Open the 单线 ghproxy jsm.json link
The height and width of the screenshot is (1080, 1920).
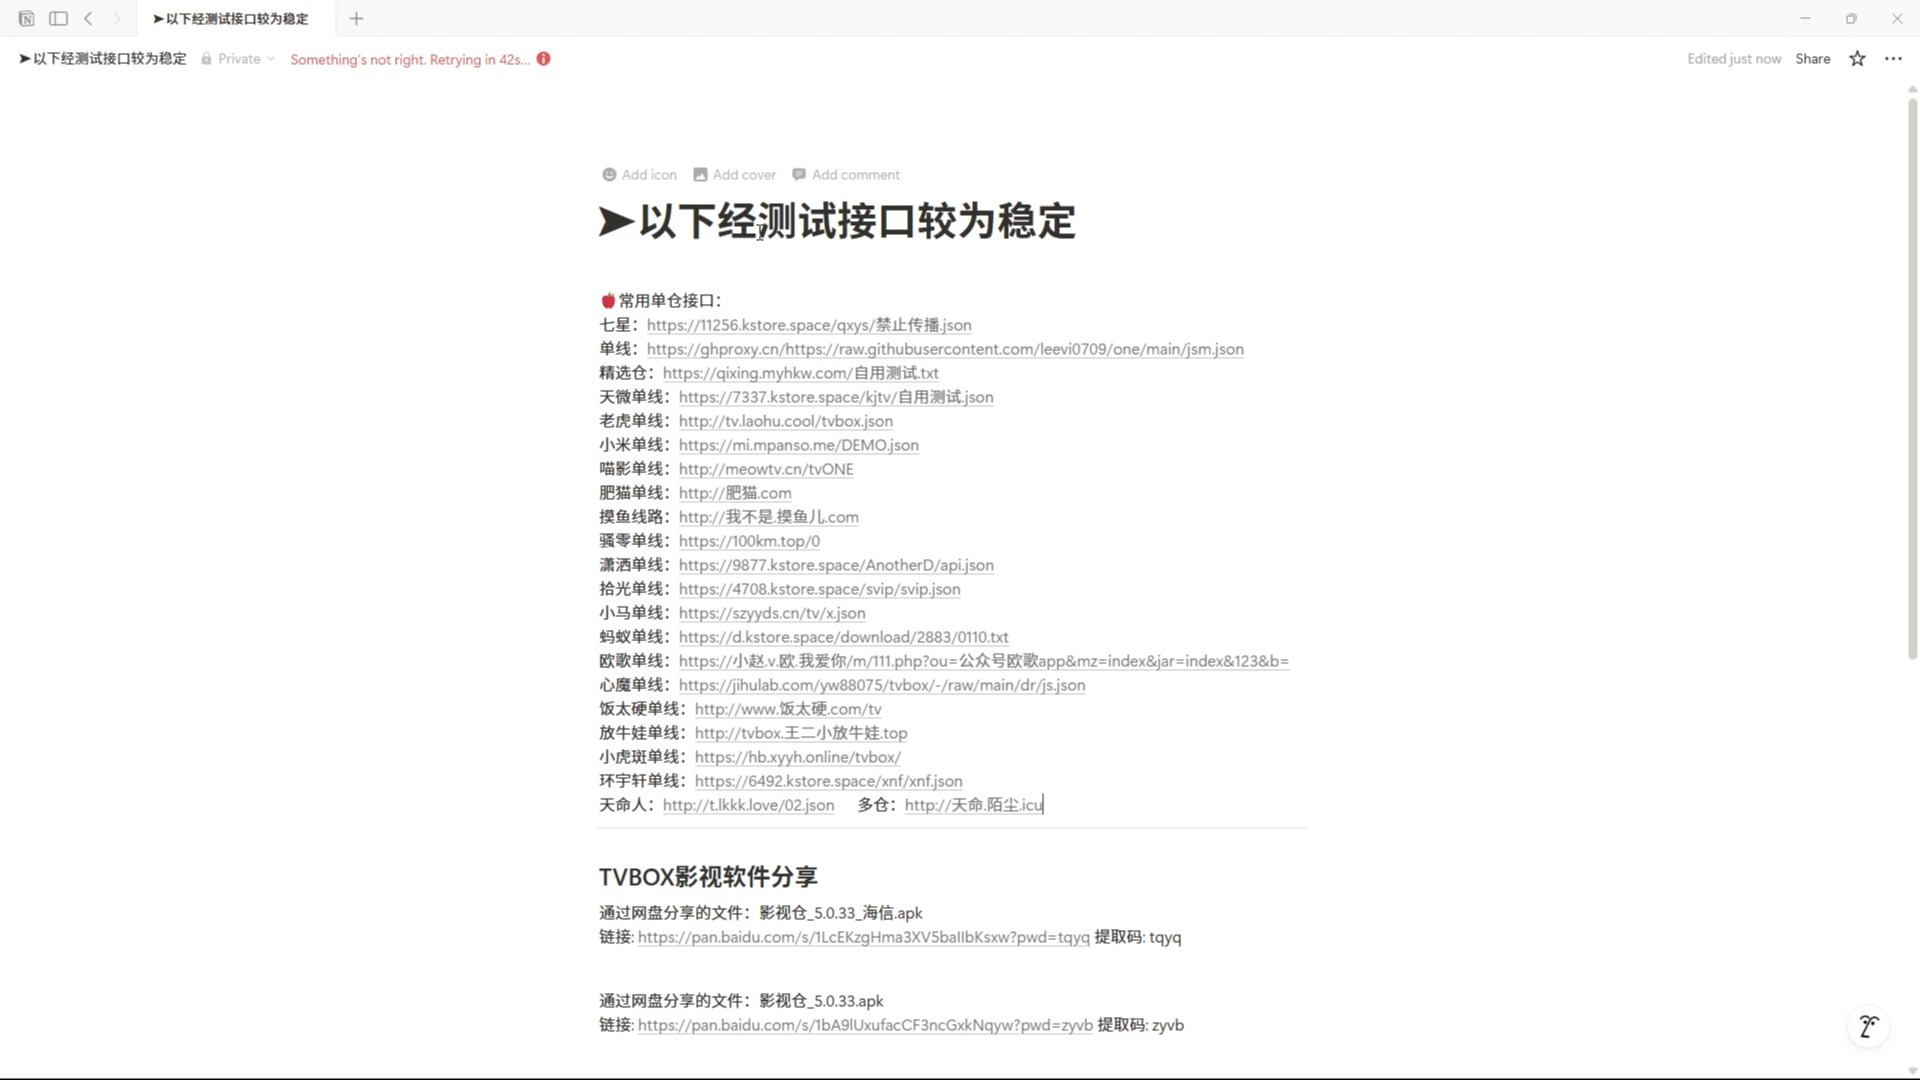pos(945,349)
